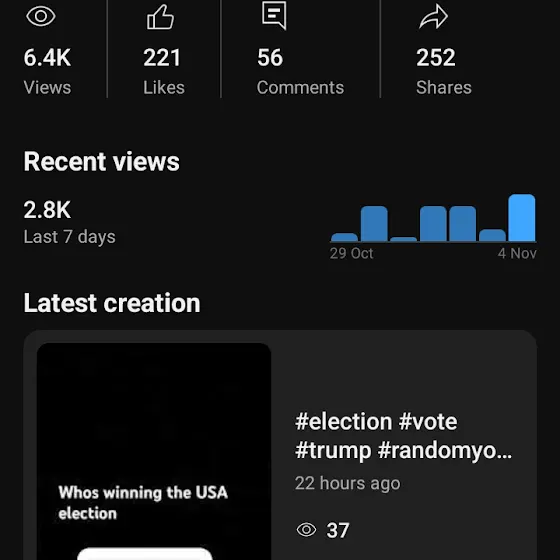Tap the Shares arrow icon
Image resolution: width=560 pixels, height=560 pixels.
point(433,17)
